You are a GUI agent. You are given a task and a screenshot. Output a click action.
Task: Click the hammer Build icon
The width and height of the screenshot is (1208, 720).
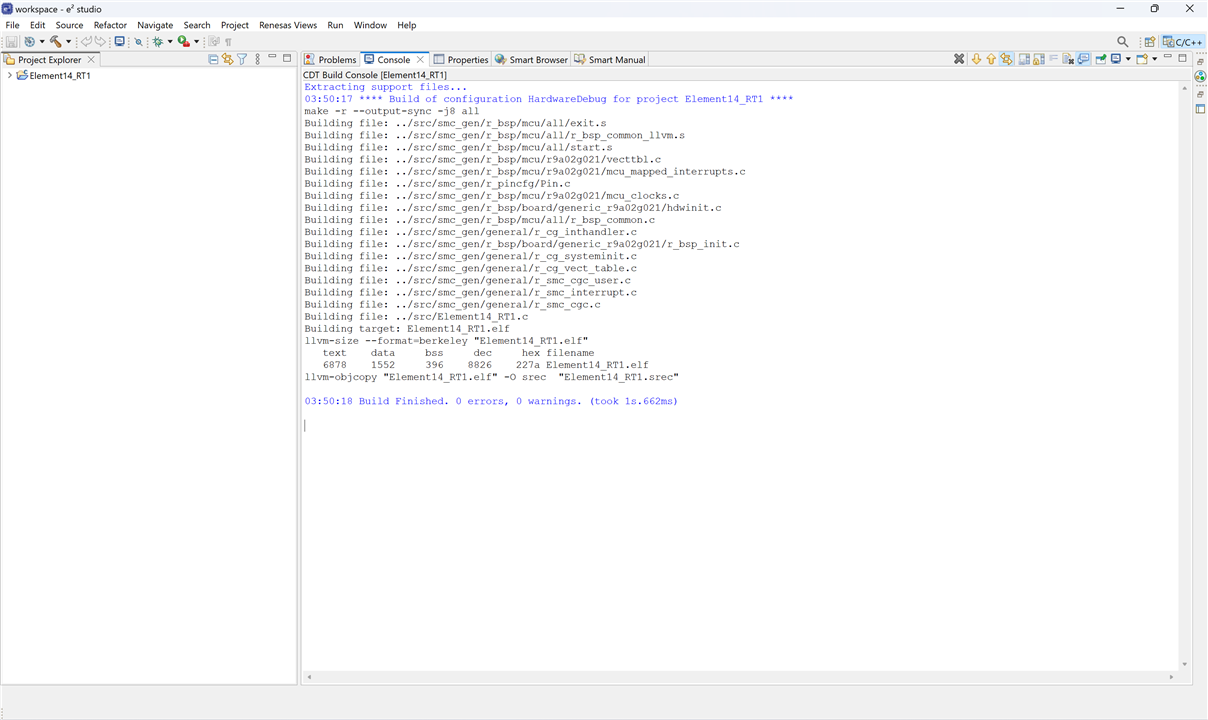tap(55, 42)
